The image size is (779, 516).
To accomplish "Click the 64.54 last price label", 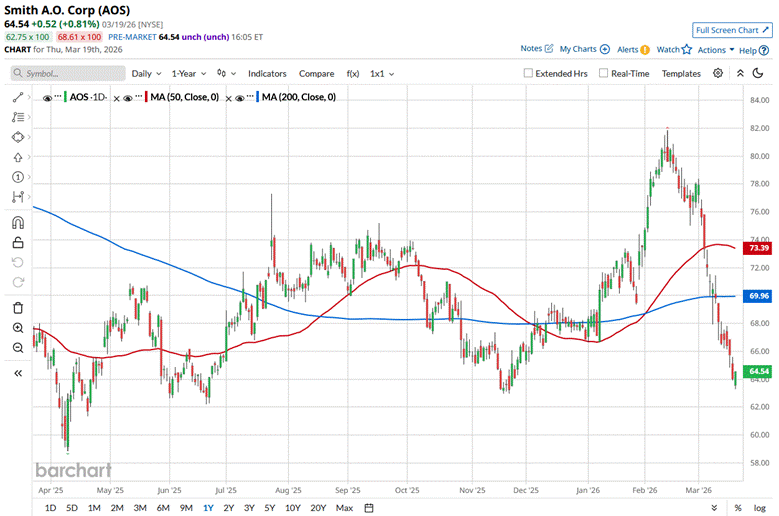I will 758,371.
